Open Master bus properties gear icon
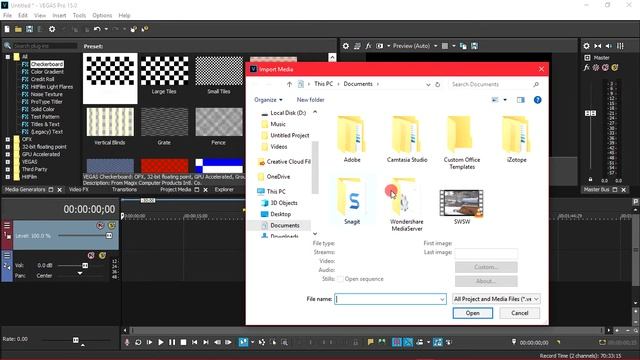This screenshot has width=640, height=360. [x=587, y=46]
